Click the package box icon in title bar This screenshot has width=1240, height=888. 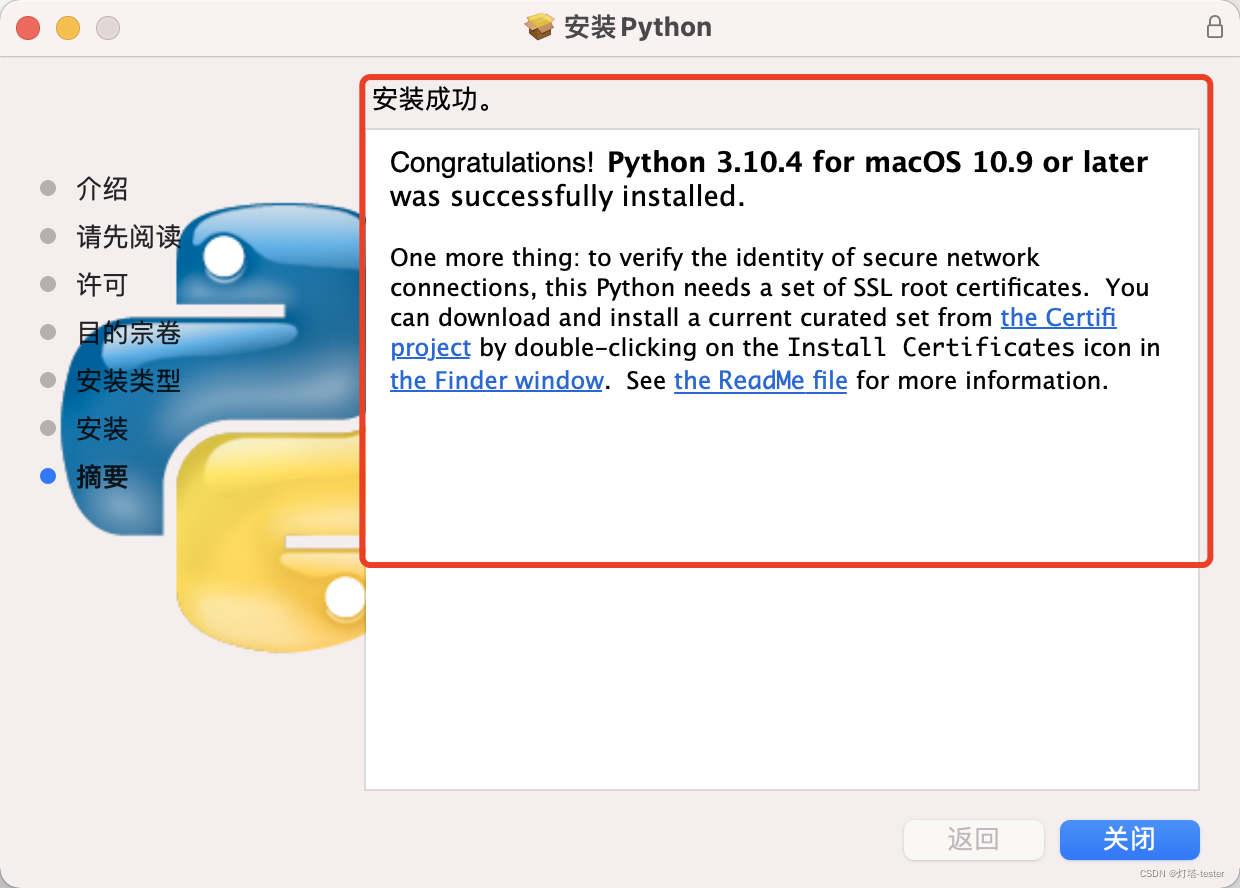coord(540,27)
